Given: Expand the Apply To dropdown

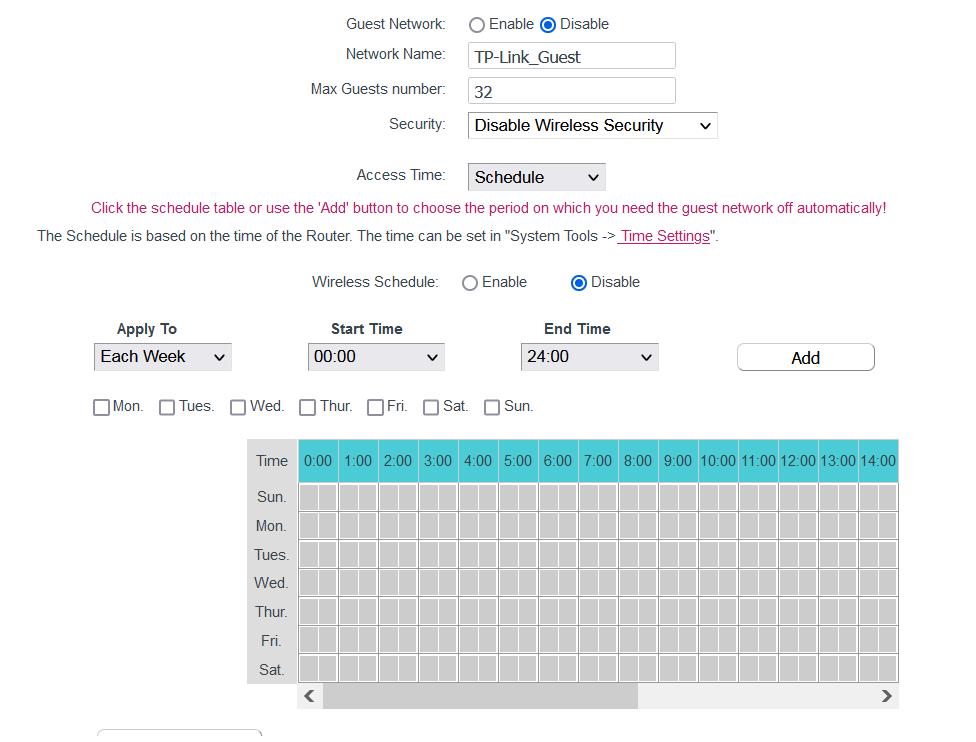Looking at the screenshot, I should click(162, 357).
